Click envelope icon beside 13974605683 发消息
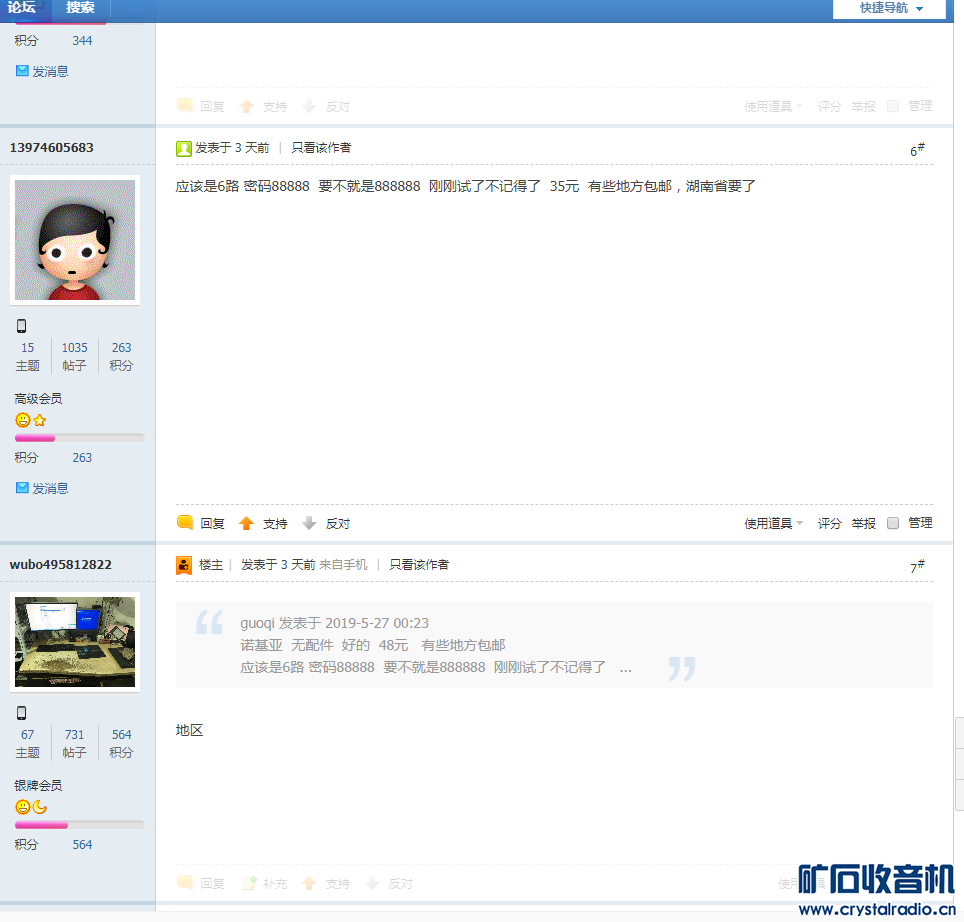 click(22, 487)
